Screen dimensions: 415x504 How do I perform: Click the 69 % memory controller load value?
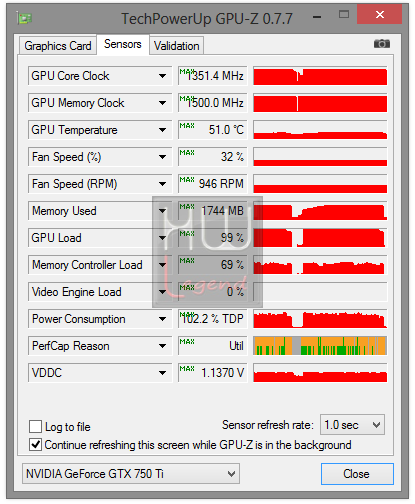[x=213, y=265]
